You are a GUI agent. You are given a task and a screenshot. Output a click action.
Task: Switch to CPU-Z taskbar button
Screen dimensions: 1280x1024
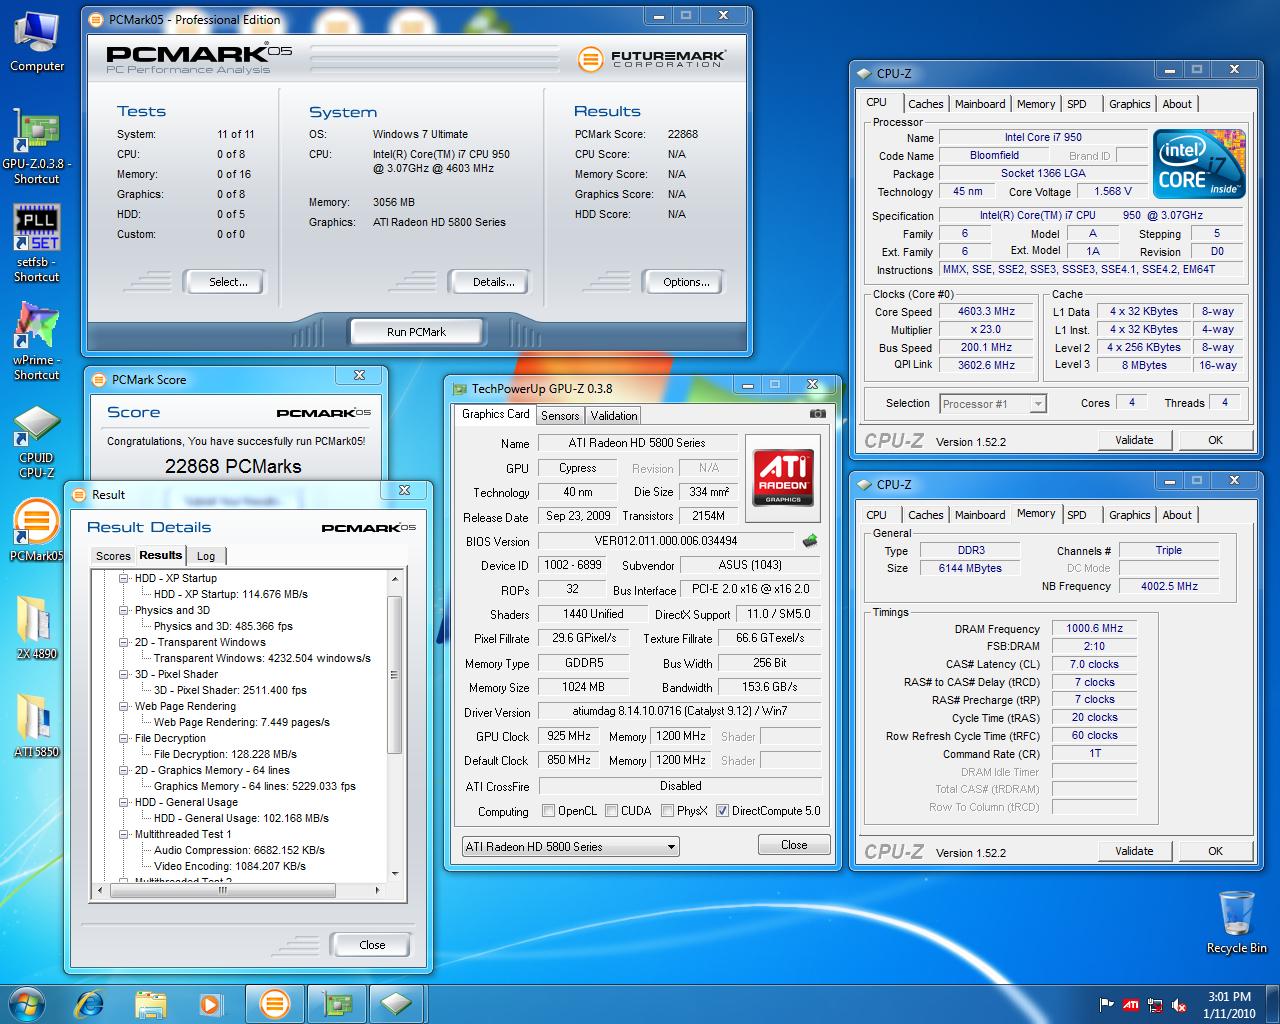pyautogui.click(x=397, y=1003)
